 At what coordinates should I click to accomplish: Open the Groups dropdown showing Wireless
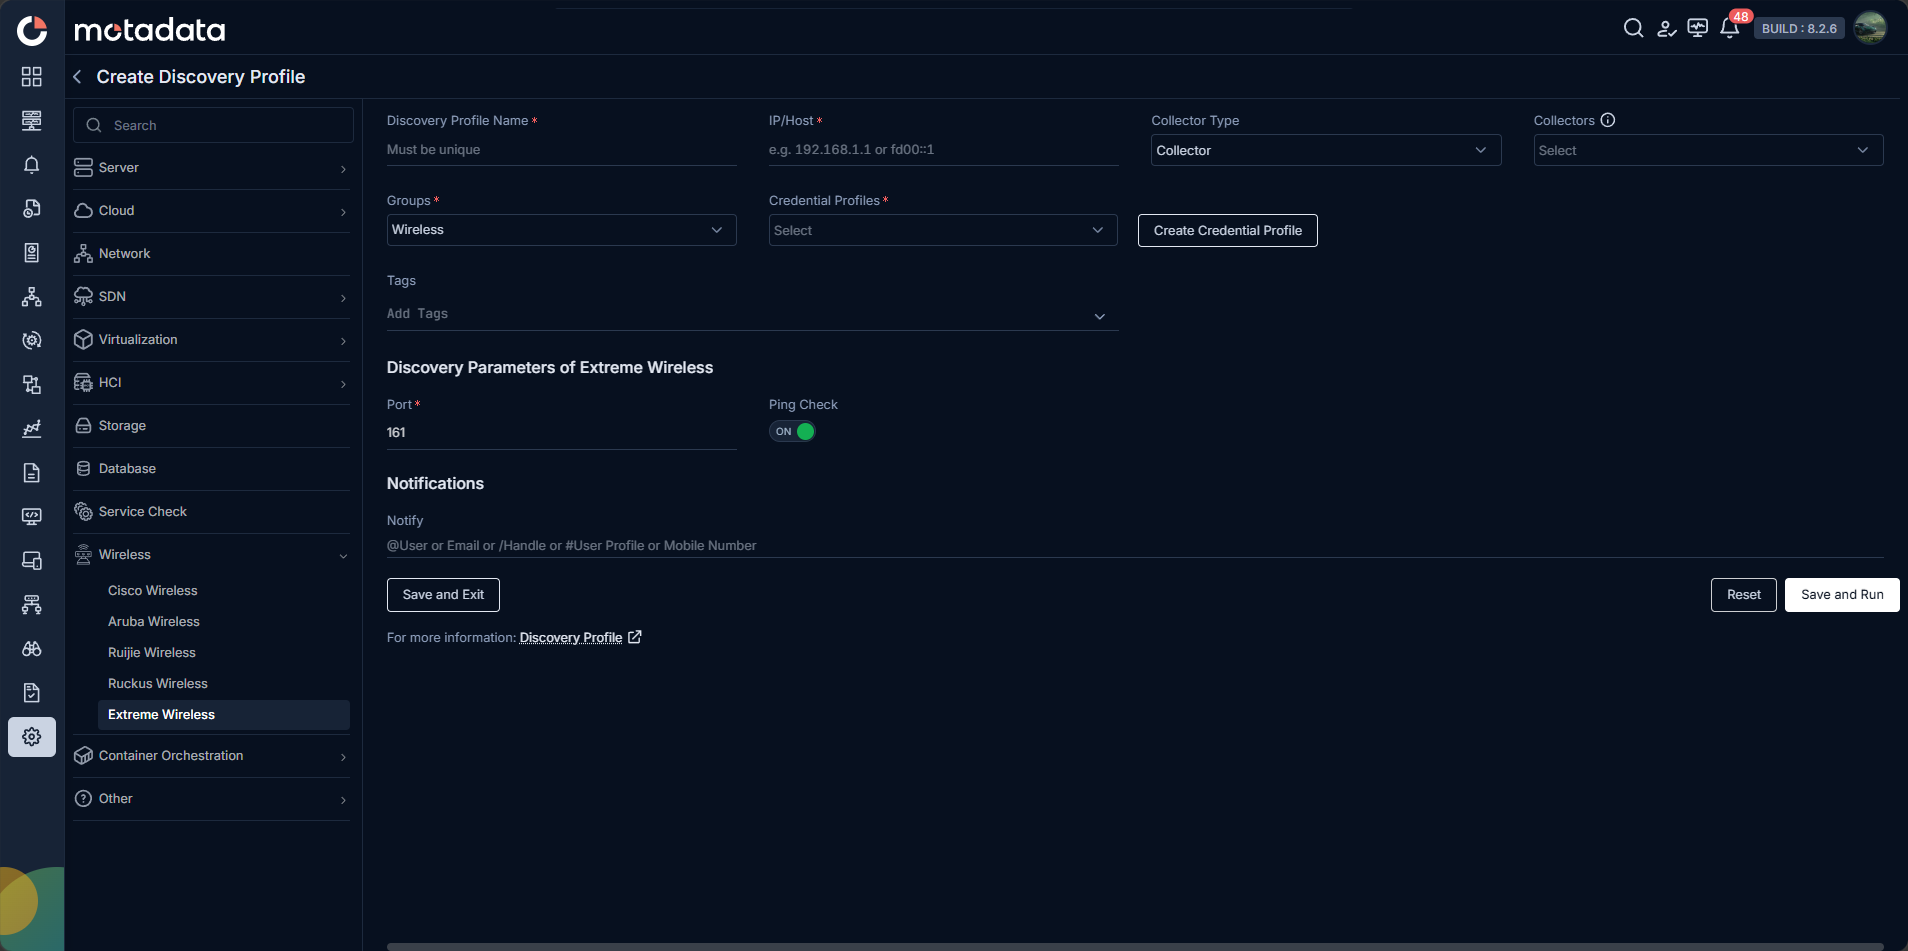point(561,230)
